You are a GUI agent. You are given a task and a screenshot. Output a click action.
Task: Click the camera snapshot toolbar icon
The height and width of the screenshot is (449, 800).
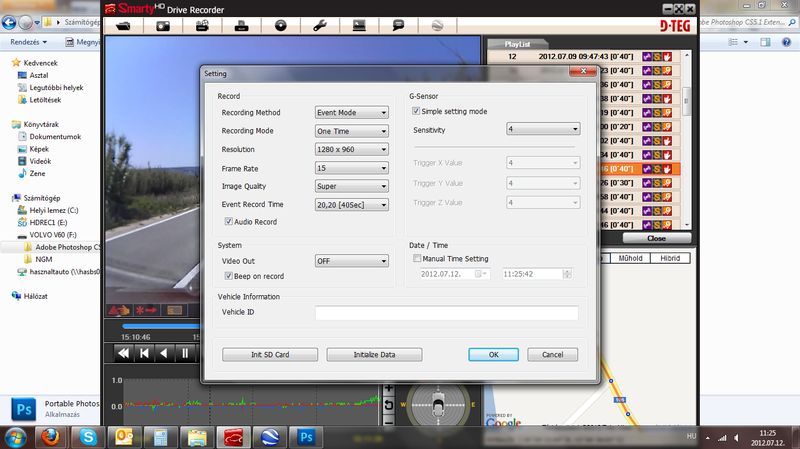coord(163,24)
